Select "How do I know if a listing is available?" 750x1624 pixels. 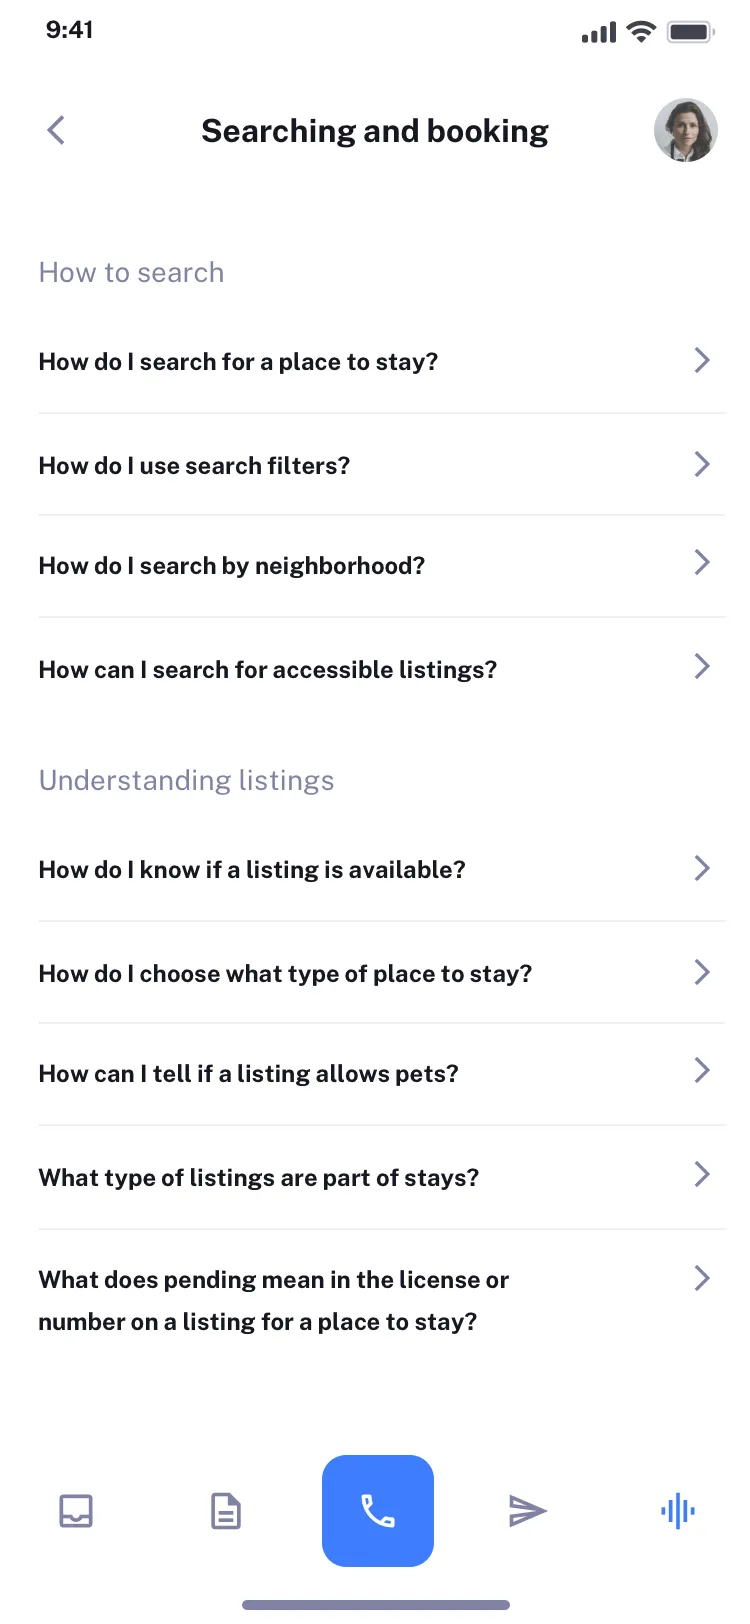click(x=252, y=870)
